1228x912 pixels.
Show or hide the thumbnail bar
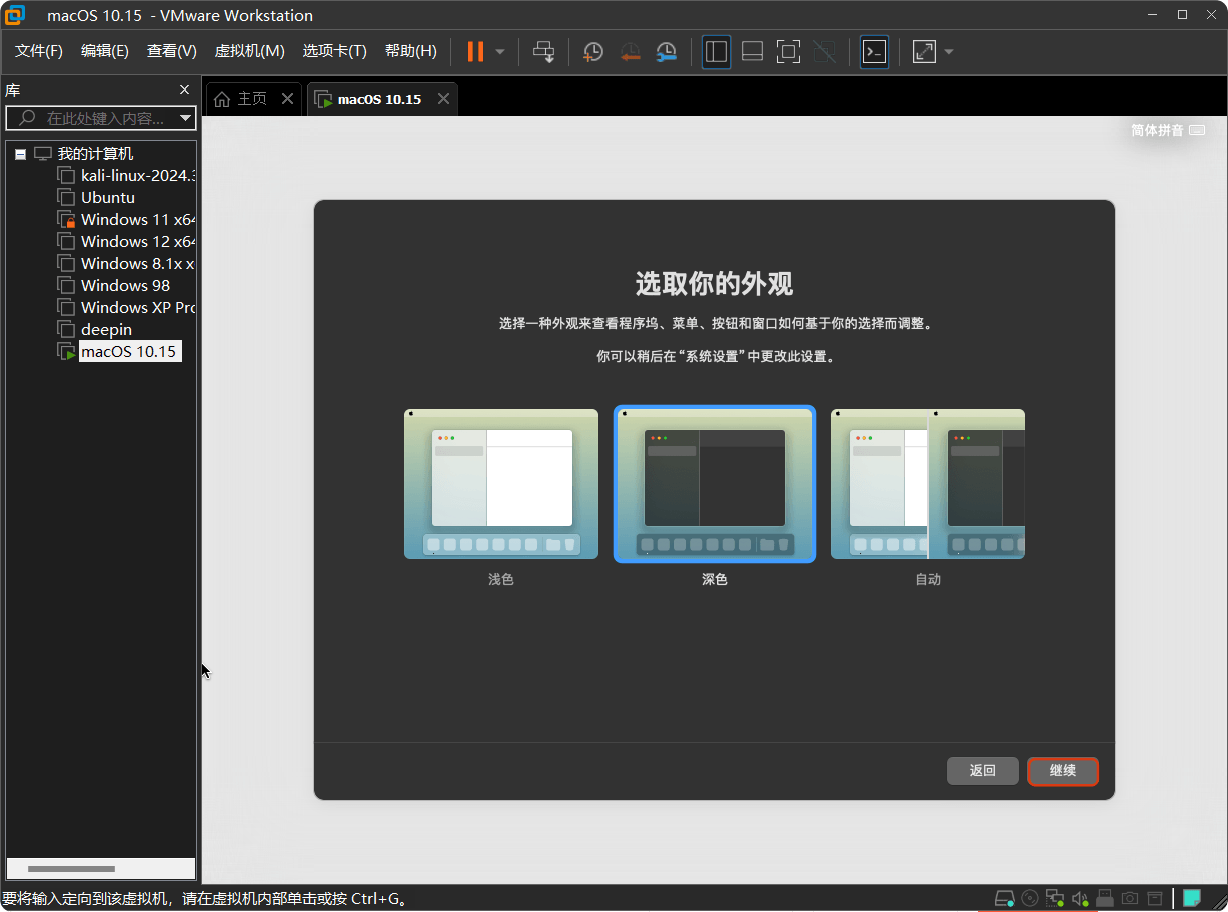pos(752,51)
